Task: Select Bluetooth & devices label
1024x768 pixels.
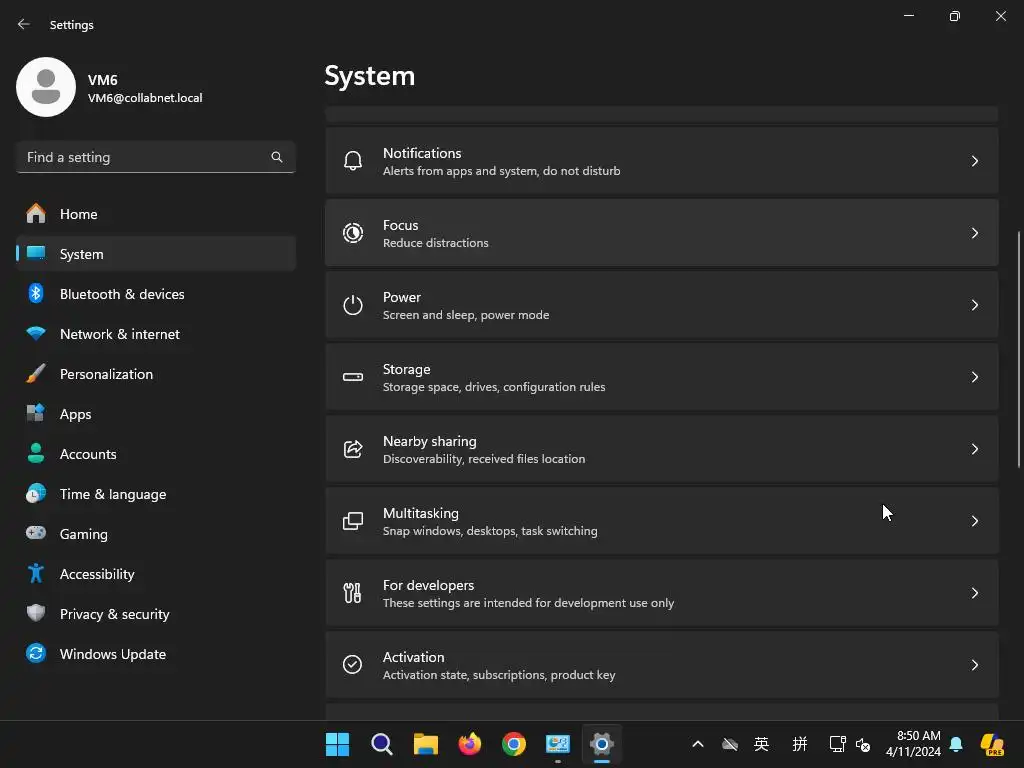Action: 122,294
